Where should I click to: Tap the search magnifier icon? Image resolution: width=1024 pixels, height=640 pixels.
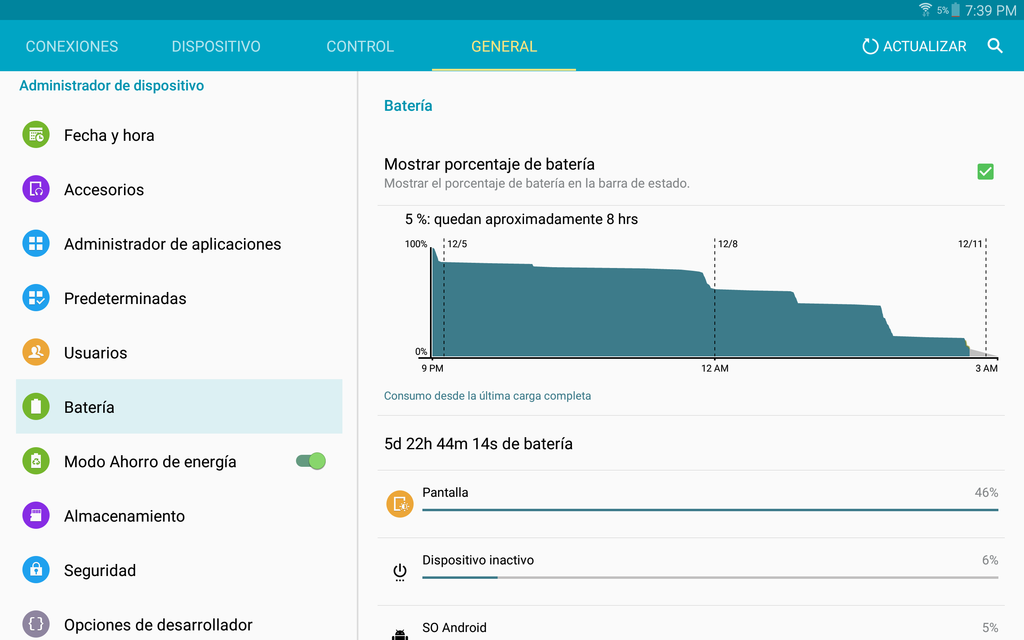995,46
